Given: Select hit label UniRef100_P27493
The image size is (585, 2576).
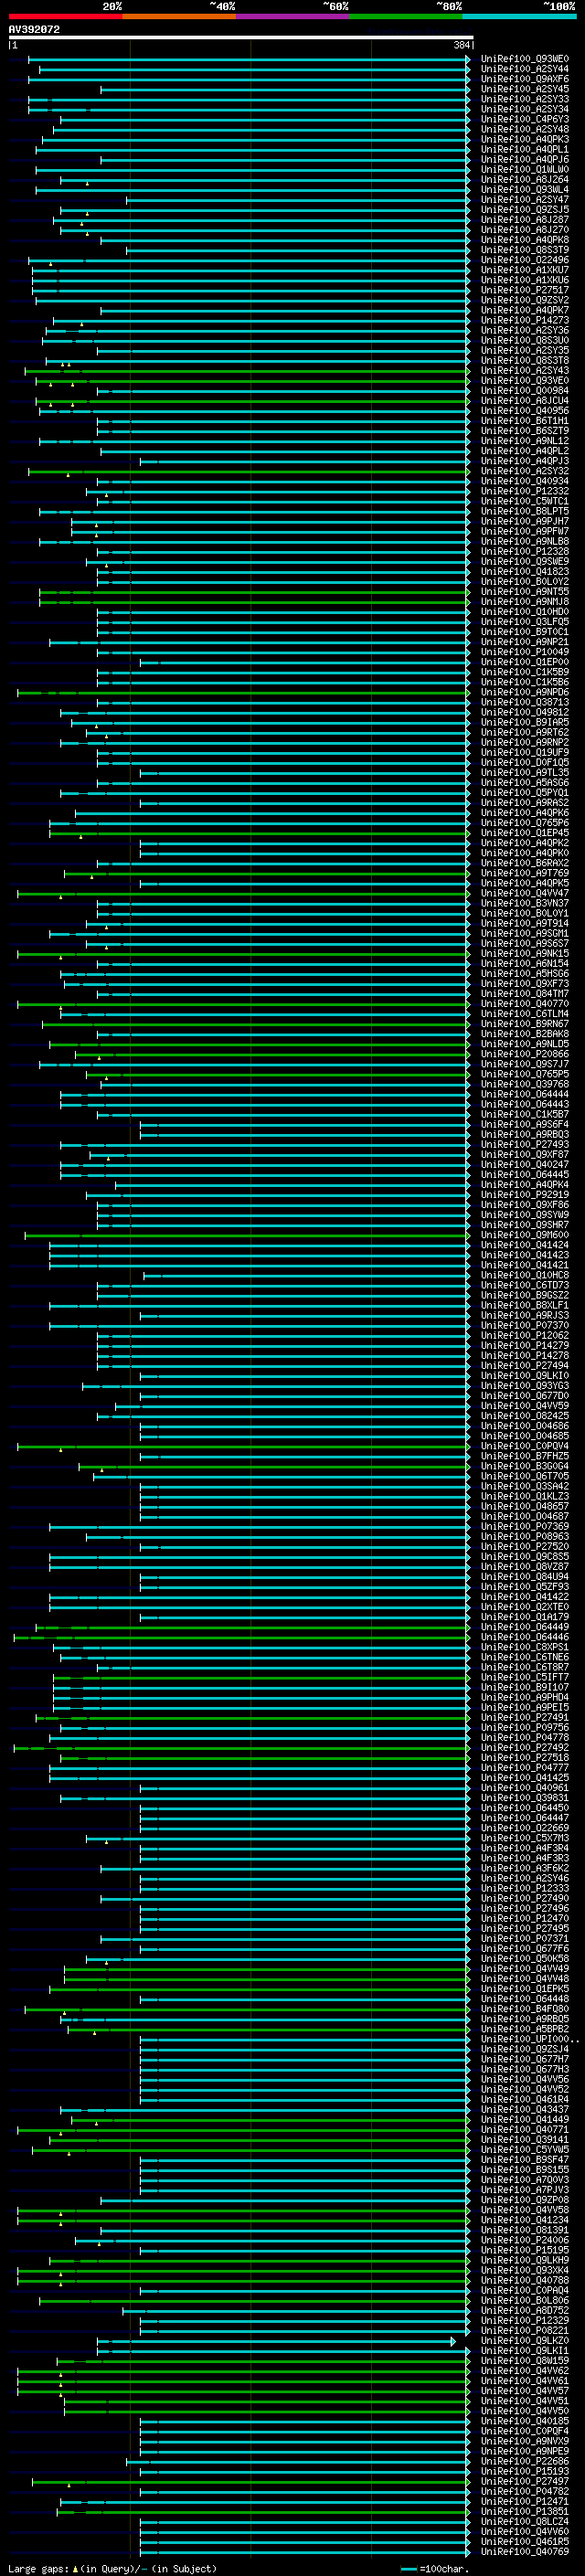Looking at the screenshot, I should [x=525, y=1145].
